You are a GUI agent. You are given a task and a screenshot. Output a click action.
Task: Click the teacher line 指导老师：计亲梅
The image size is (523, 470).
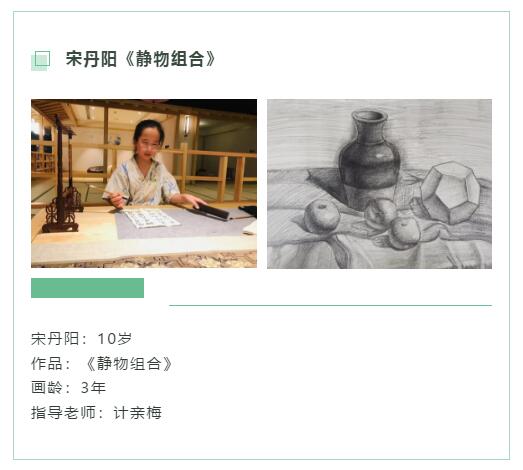pos(96,413)
